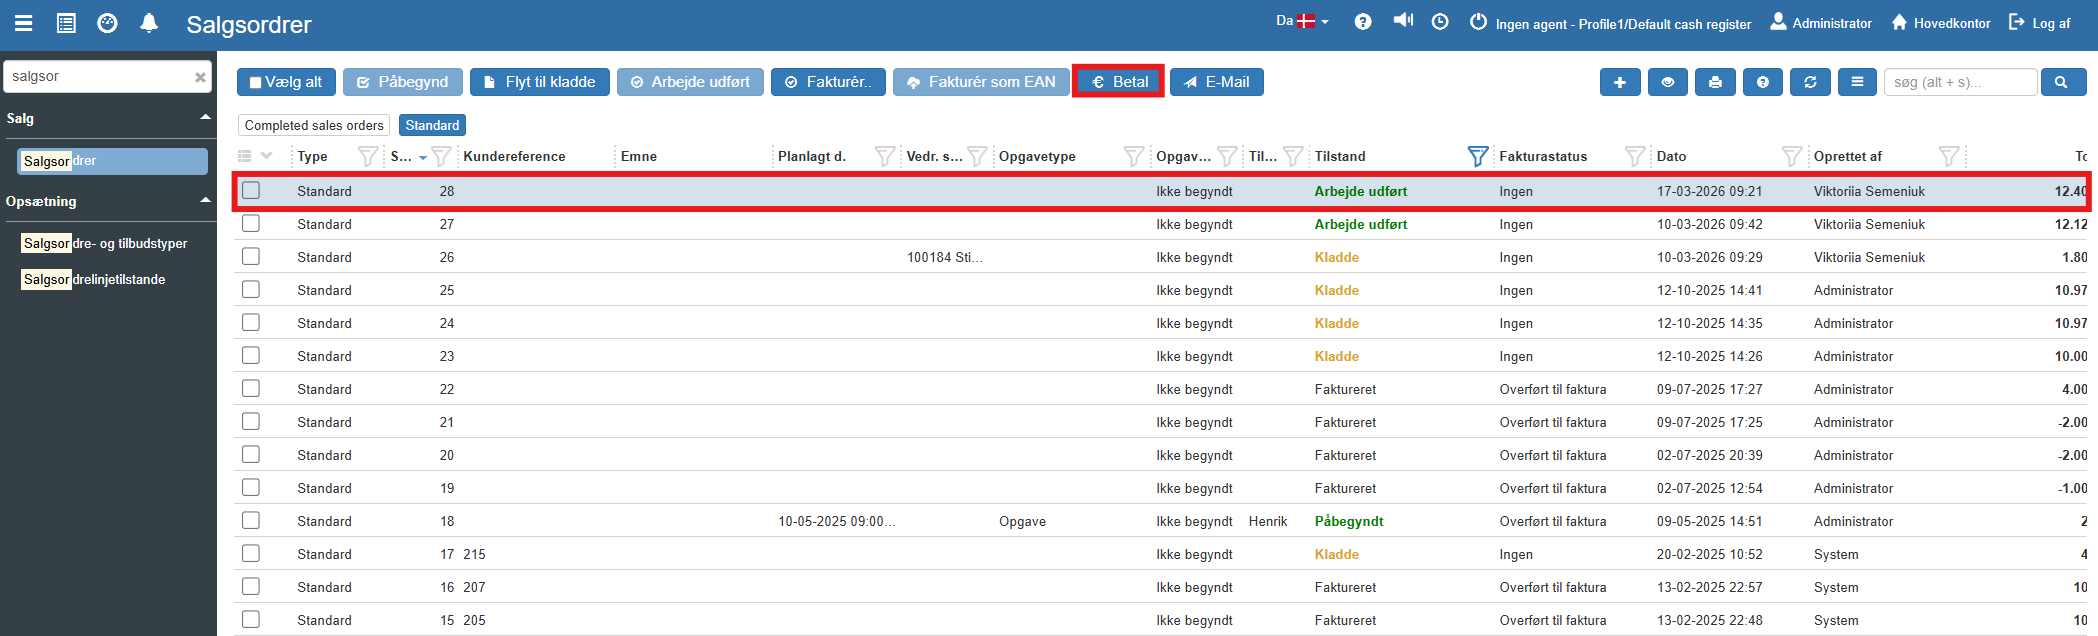Tick the checkbox for order 28
This screenshot has height=636, width=2098.
pyautogui.click(x=251, y=190)
